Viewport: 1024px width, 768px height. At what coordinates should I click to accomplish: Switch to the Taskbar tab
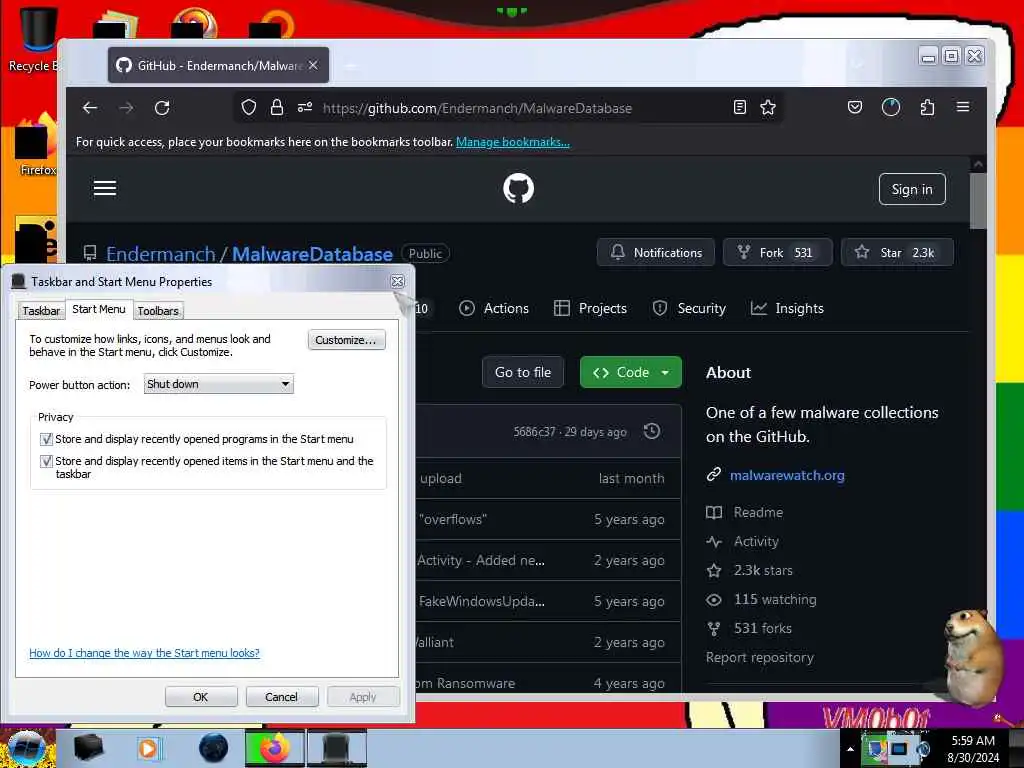point(41,311)
